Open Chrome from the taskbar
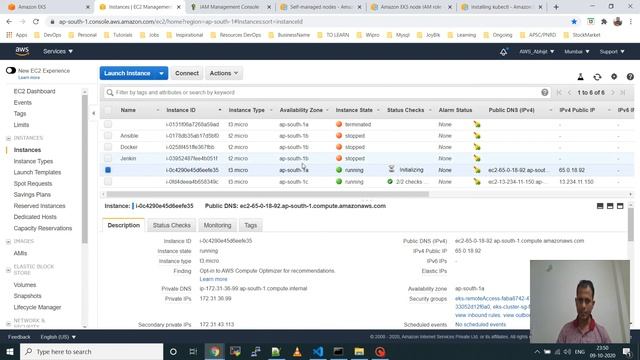The height and width of the screenshot is (360, 640). [x=215, y=351]
